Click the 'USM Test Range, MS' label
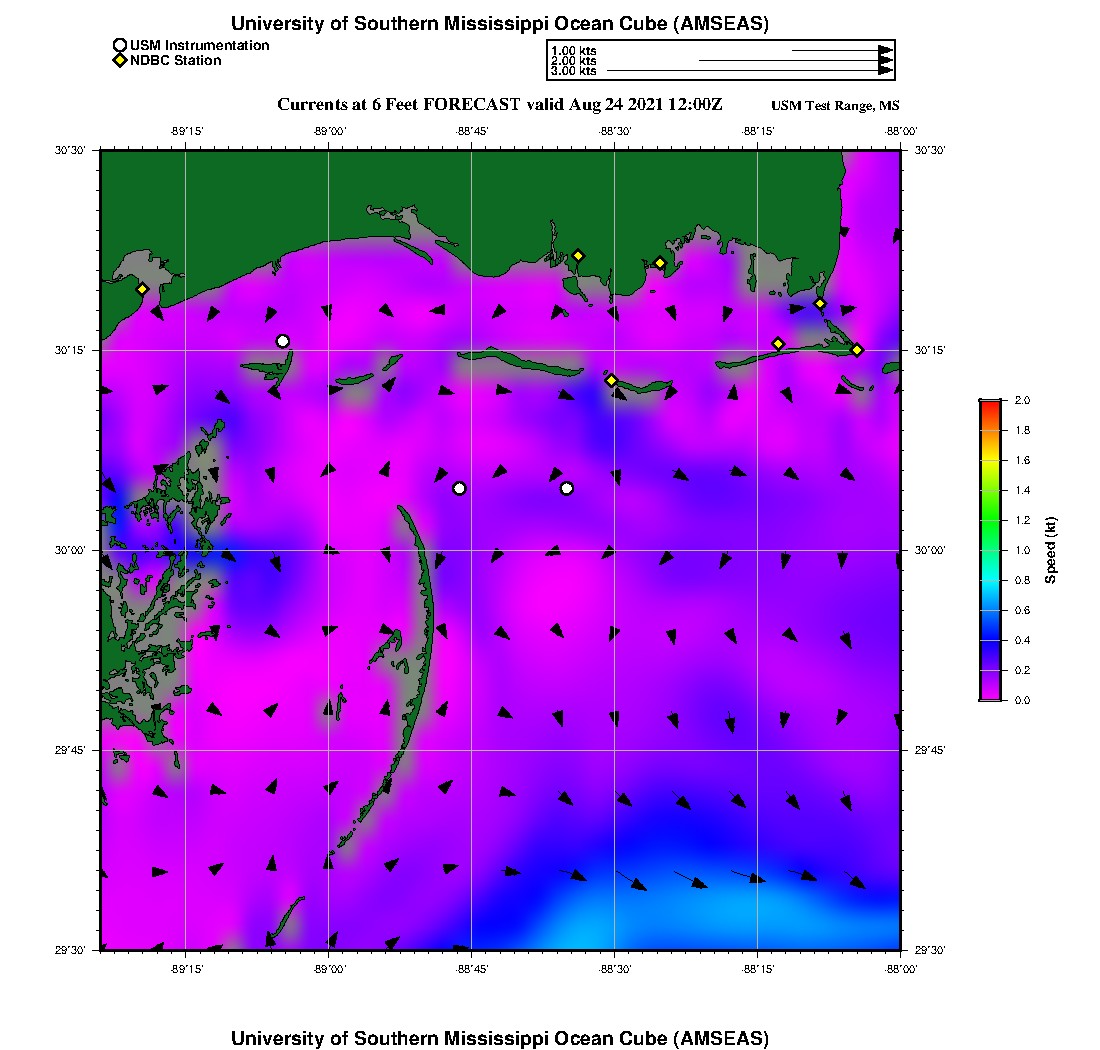1100x1050 pixels. click(835, 106)
